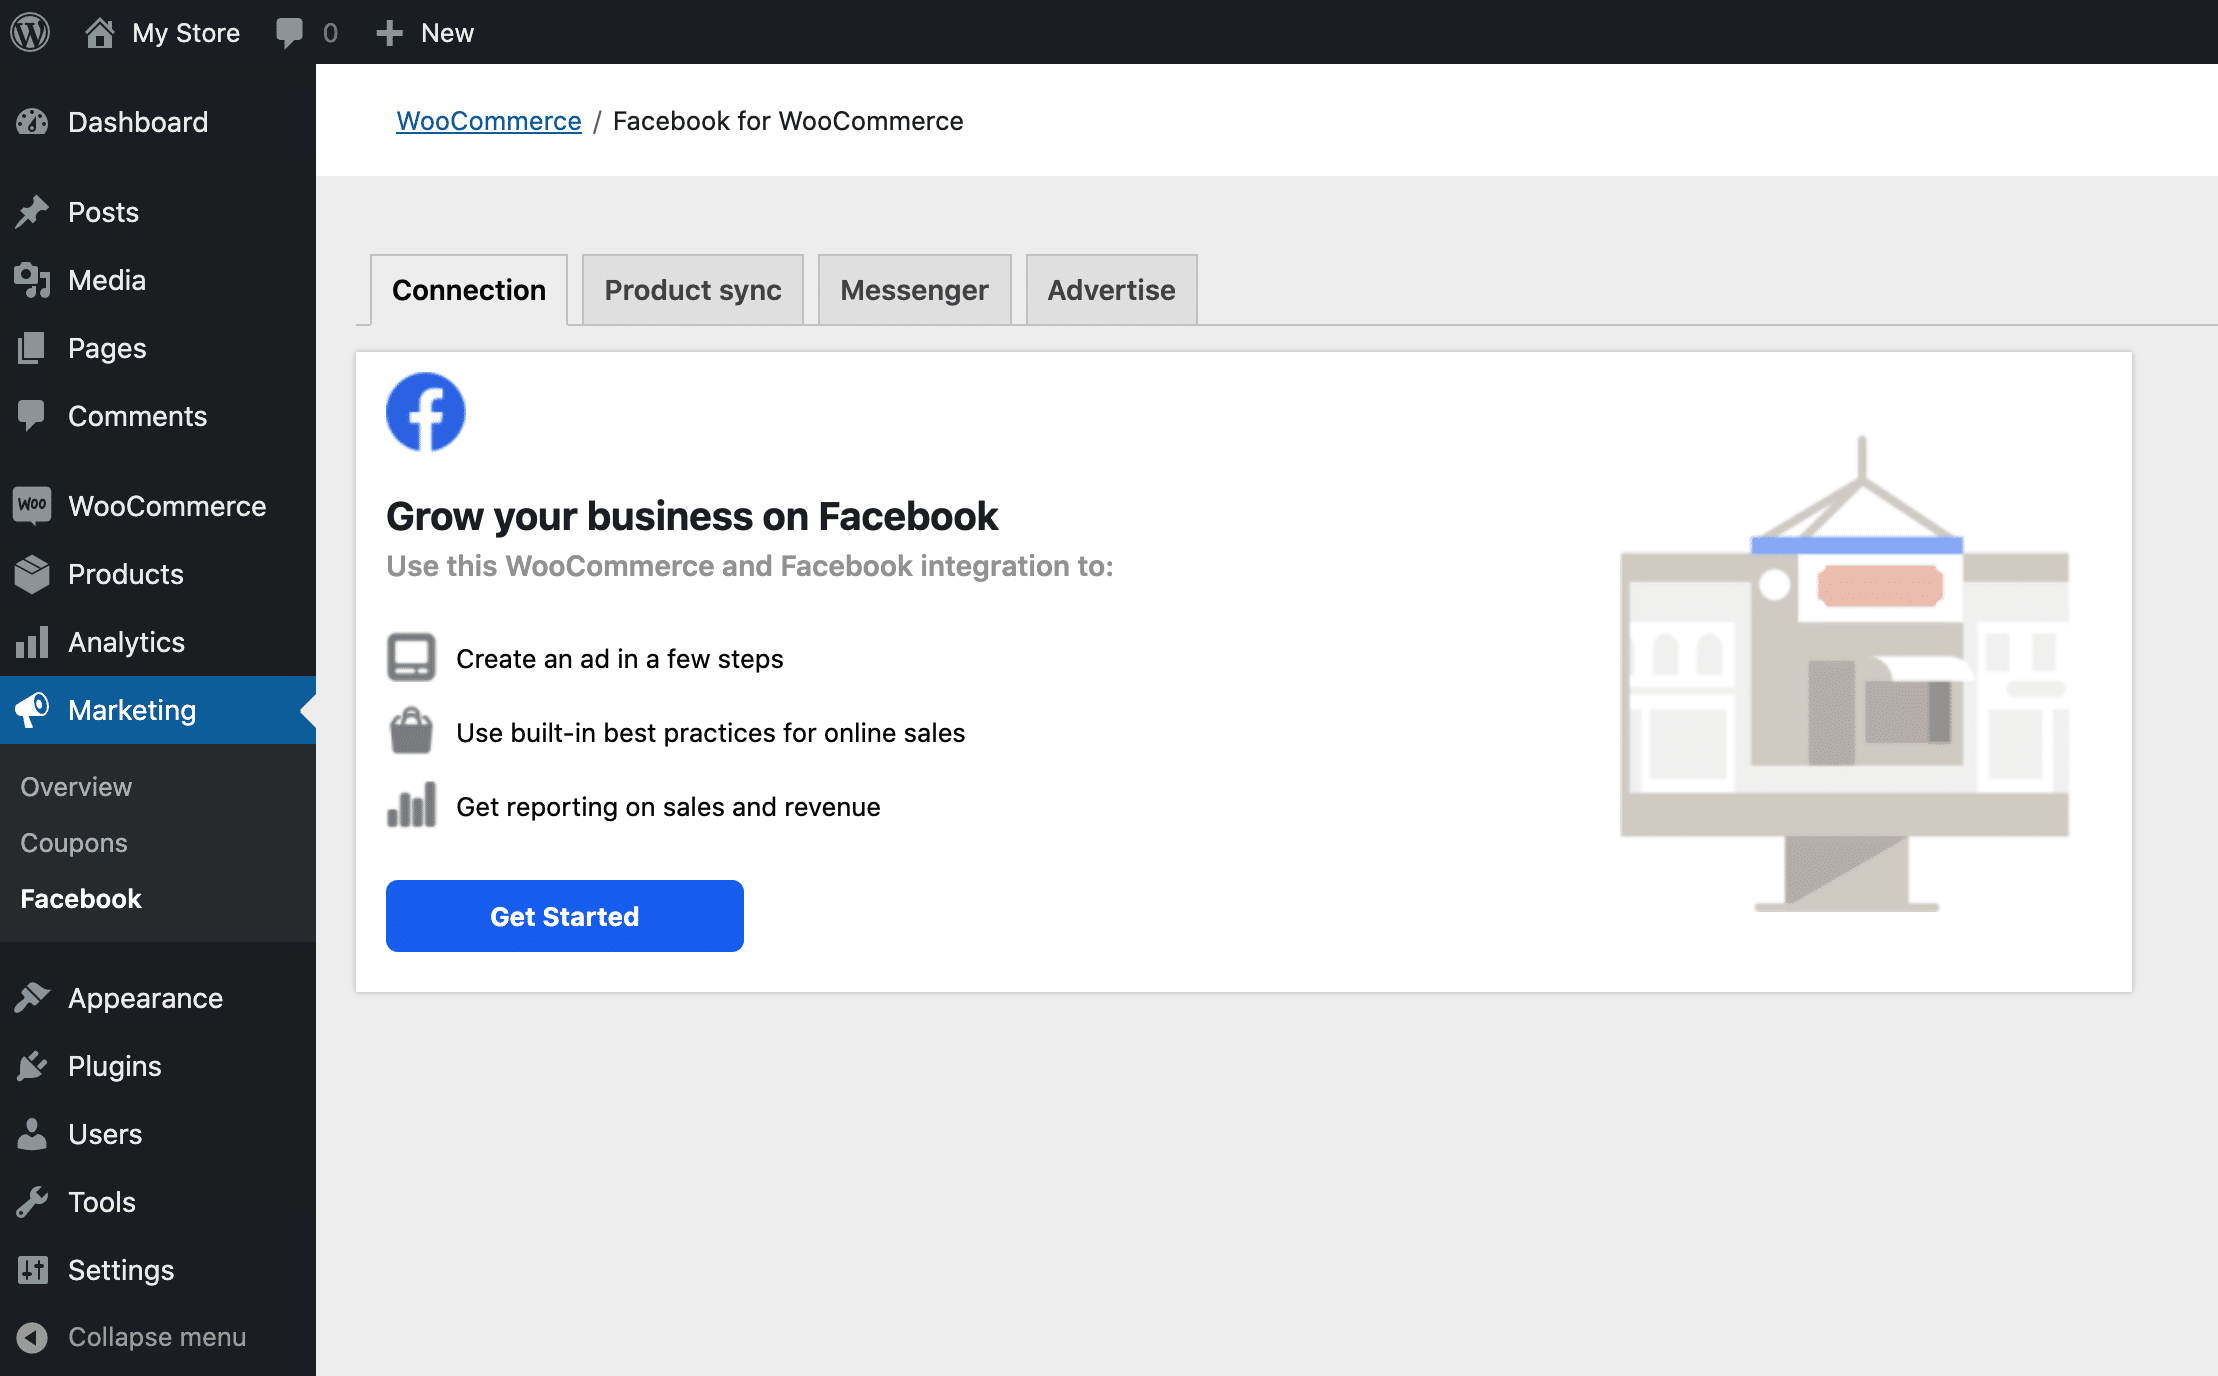Click the bar chart icon beside reporting
The height and width of the screenshot is (1376, 2218).
[x=411, y=805]
